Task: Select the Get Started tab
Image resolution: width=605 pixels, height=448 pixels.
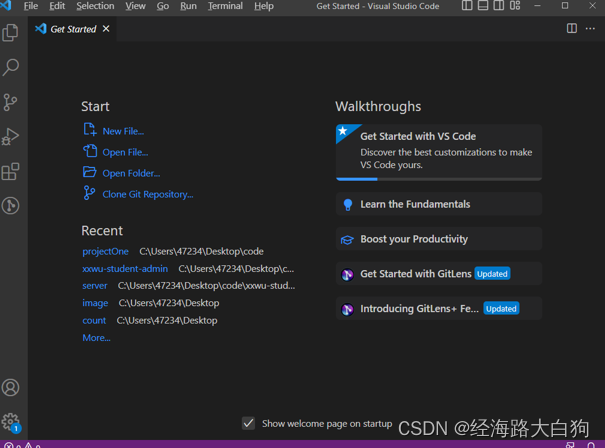Action: 73,29
